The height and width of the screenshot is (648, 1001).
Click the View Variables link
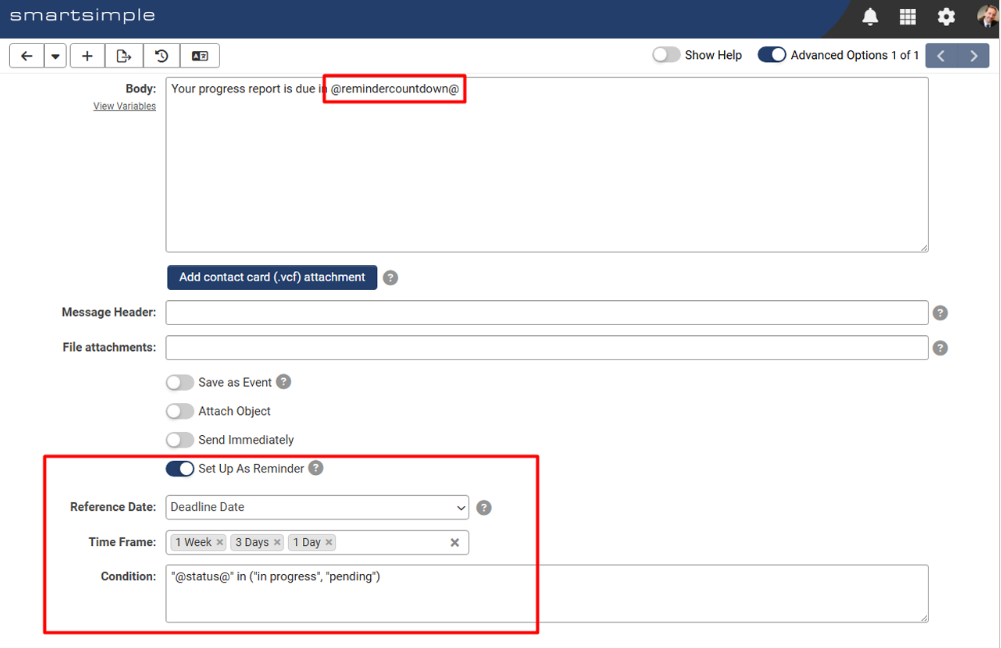124,106
